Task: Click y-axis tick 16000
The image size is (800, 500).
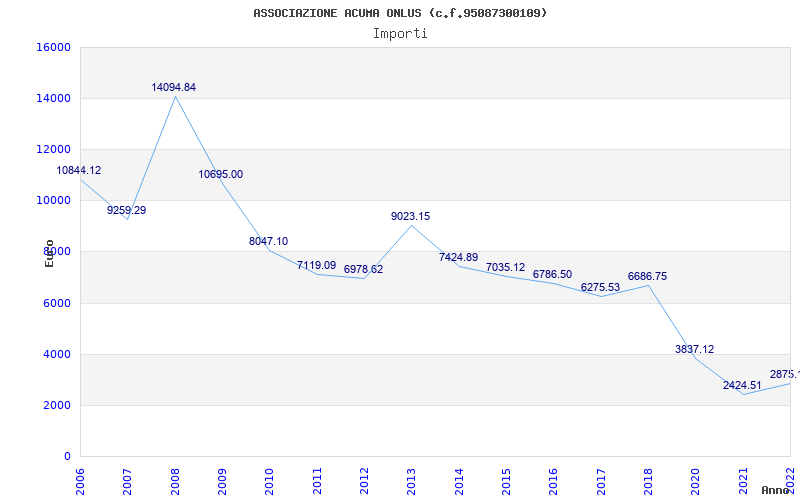Action: (x=54, y=47)
